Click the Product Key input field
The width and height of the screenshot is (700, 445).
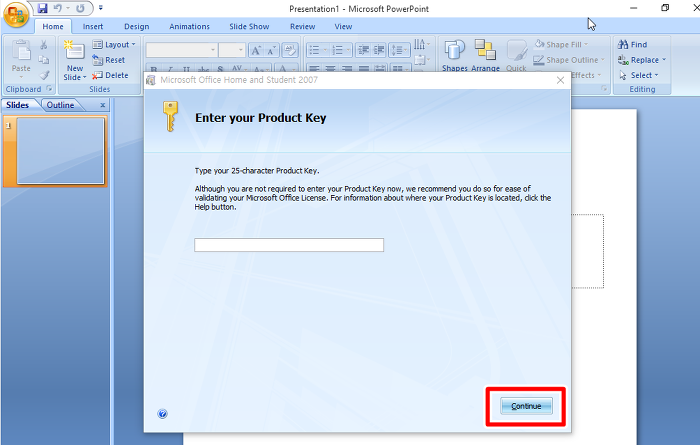click(289, 245)
